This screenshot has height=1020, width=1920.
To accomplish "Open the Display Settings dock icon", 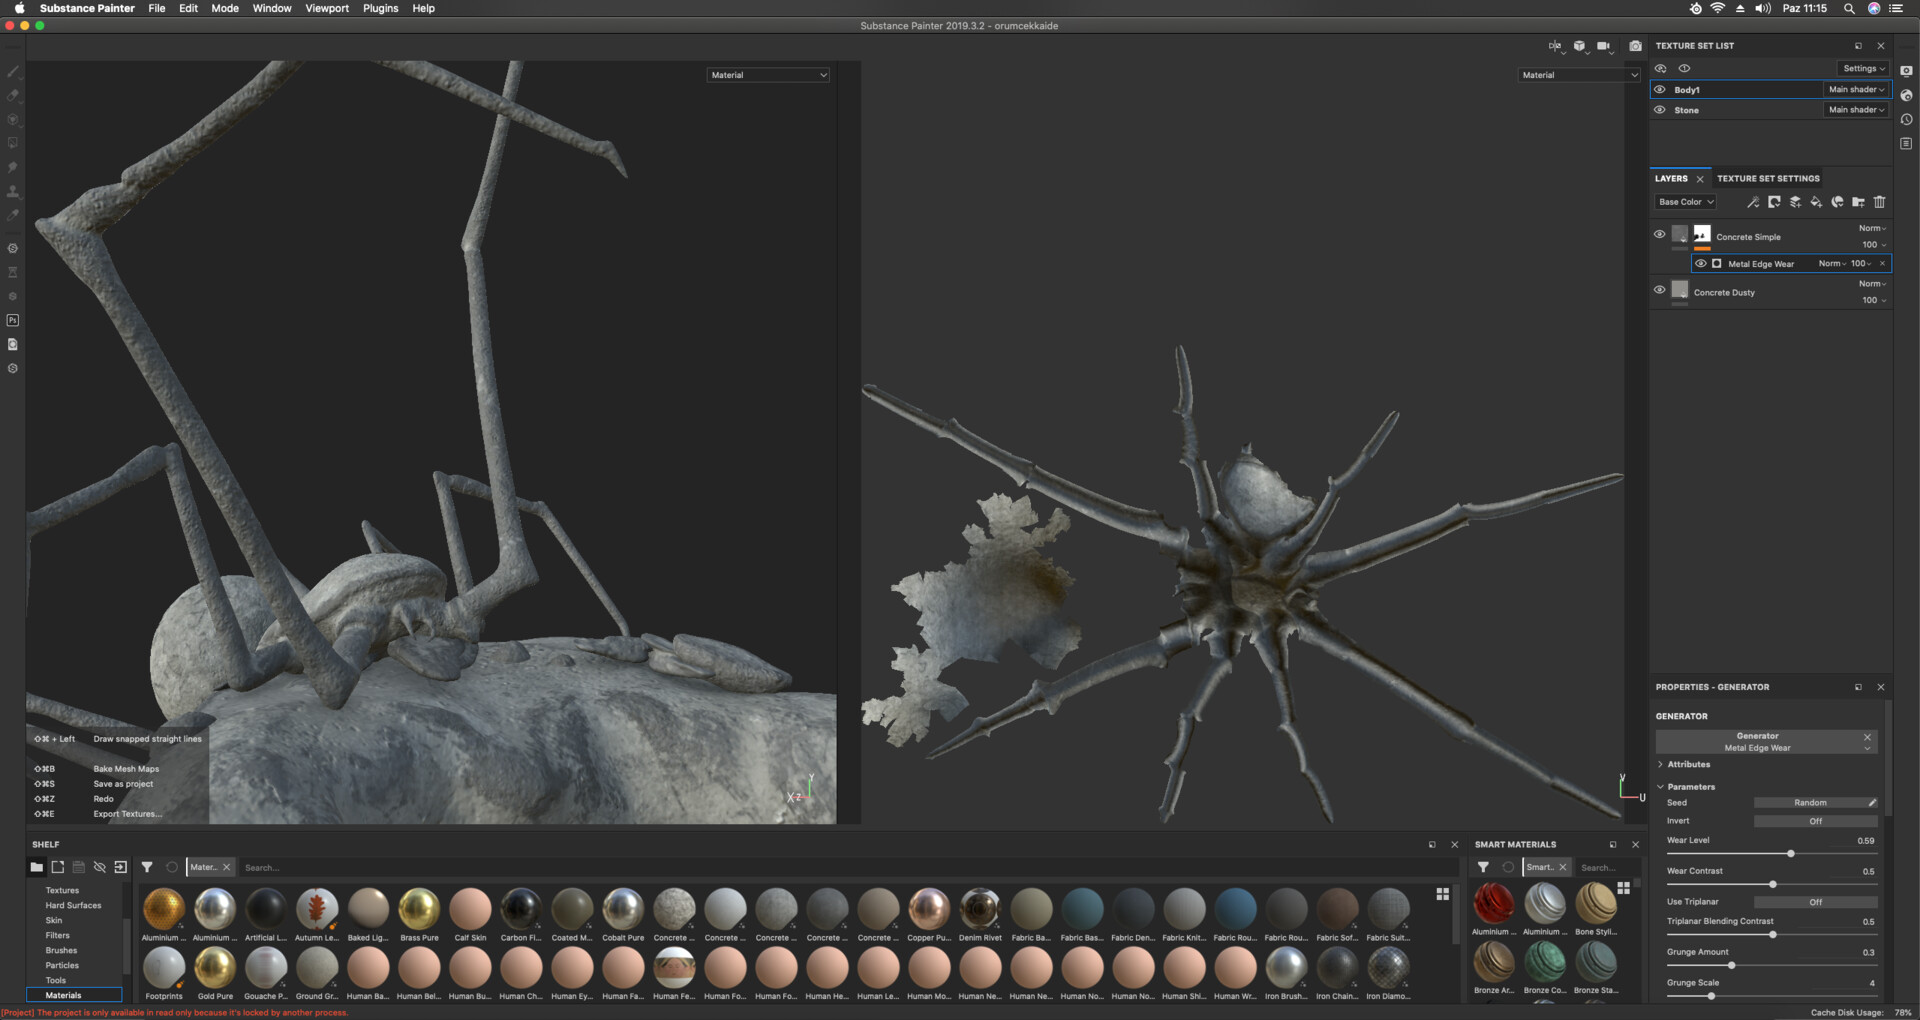I will (1906, 71).
